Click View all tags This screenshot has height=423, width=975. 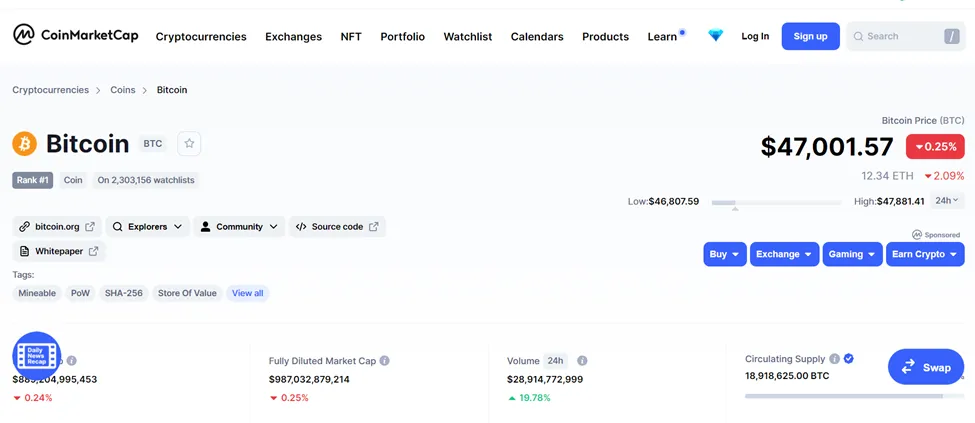[247, 293]
